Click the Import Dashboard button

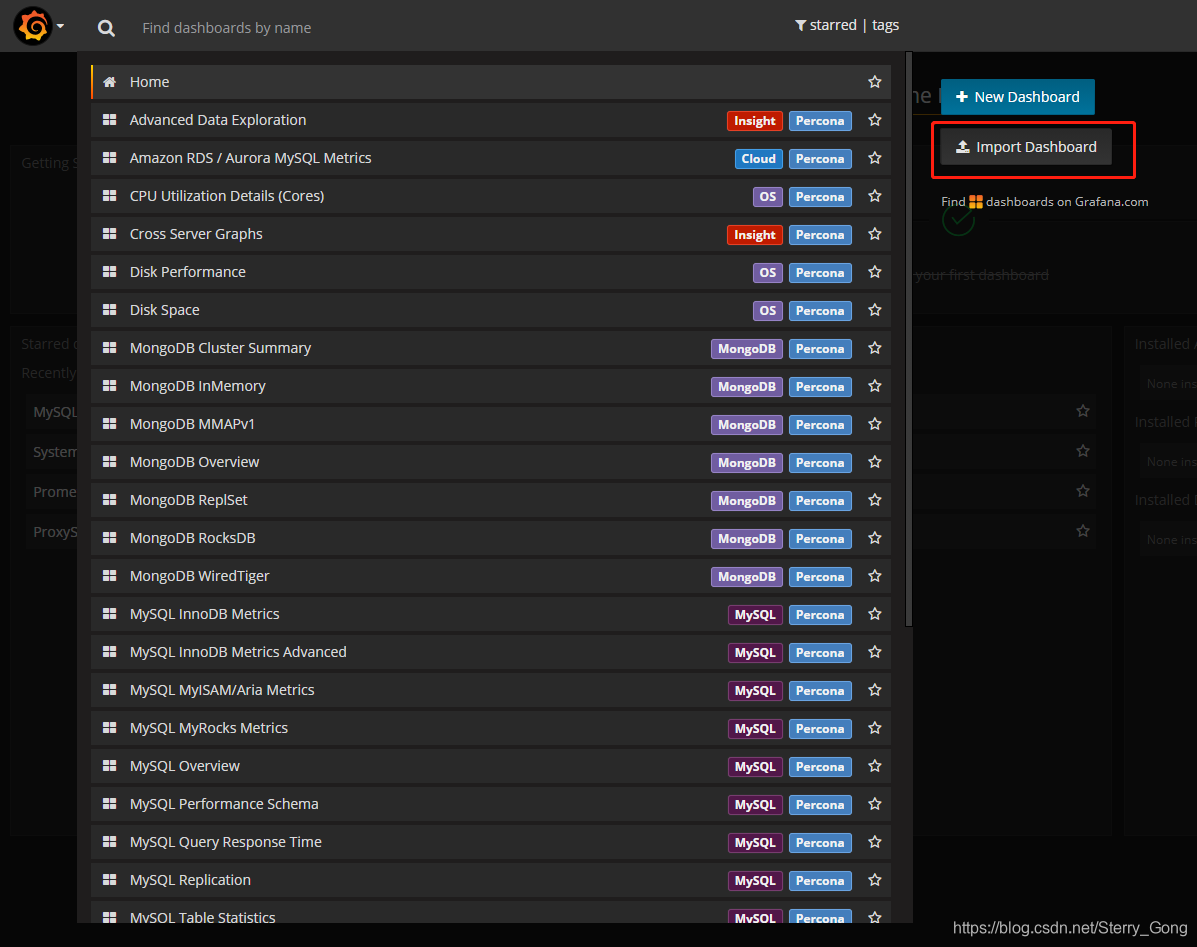(1026, 147)
